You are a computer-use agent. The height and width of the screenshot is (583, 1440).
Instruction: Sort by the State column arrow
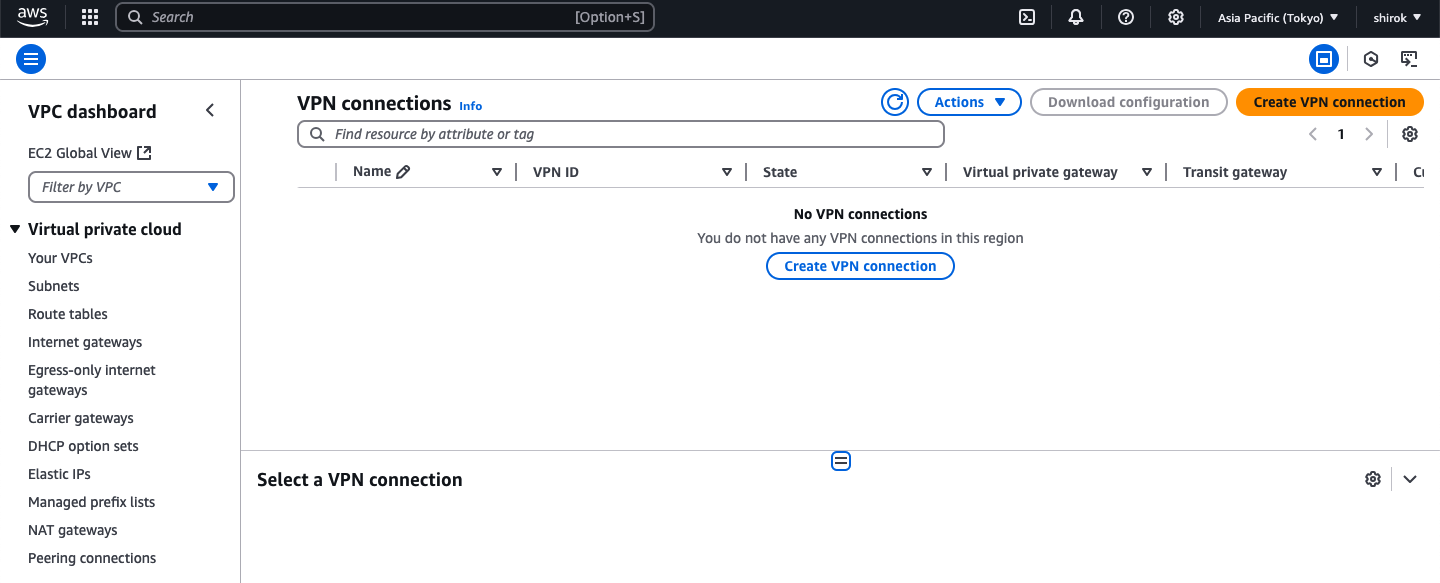(927, 172)
